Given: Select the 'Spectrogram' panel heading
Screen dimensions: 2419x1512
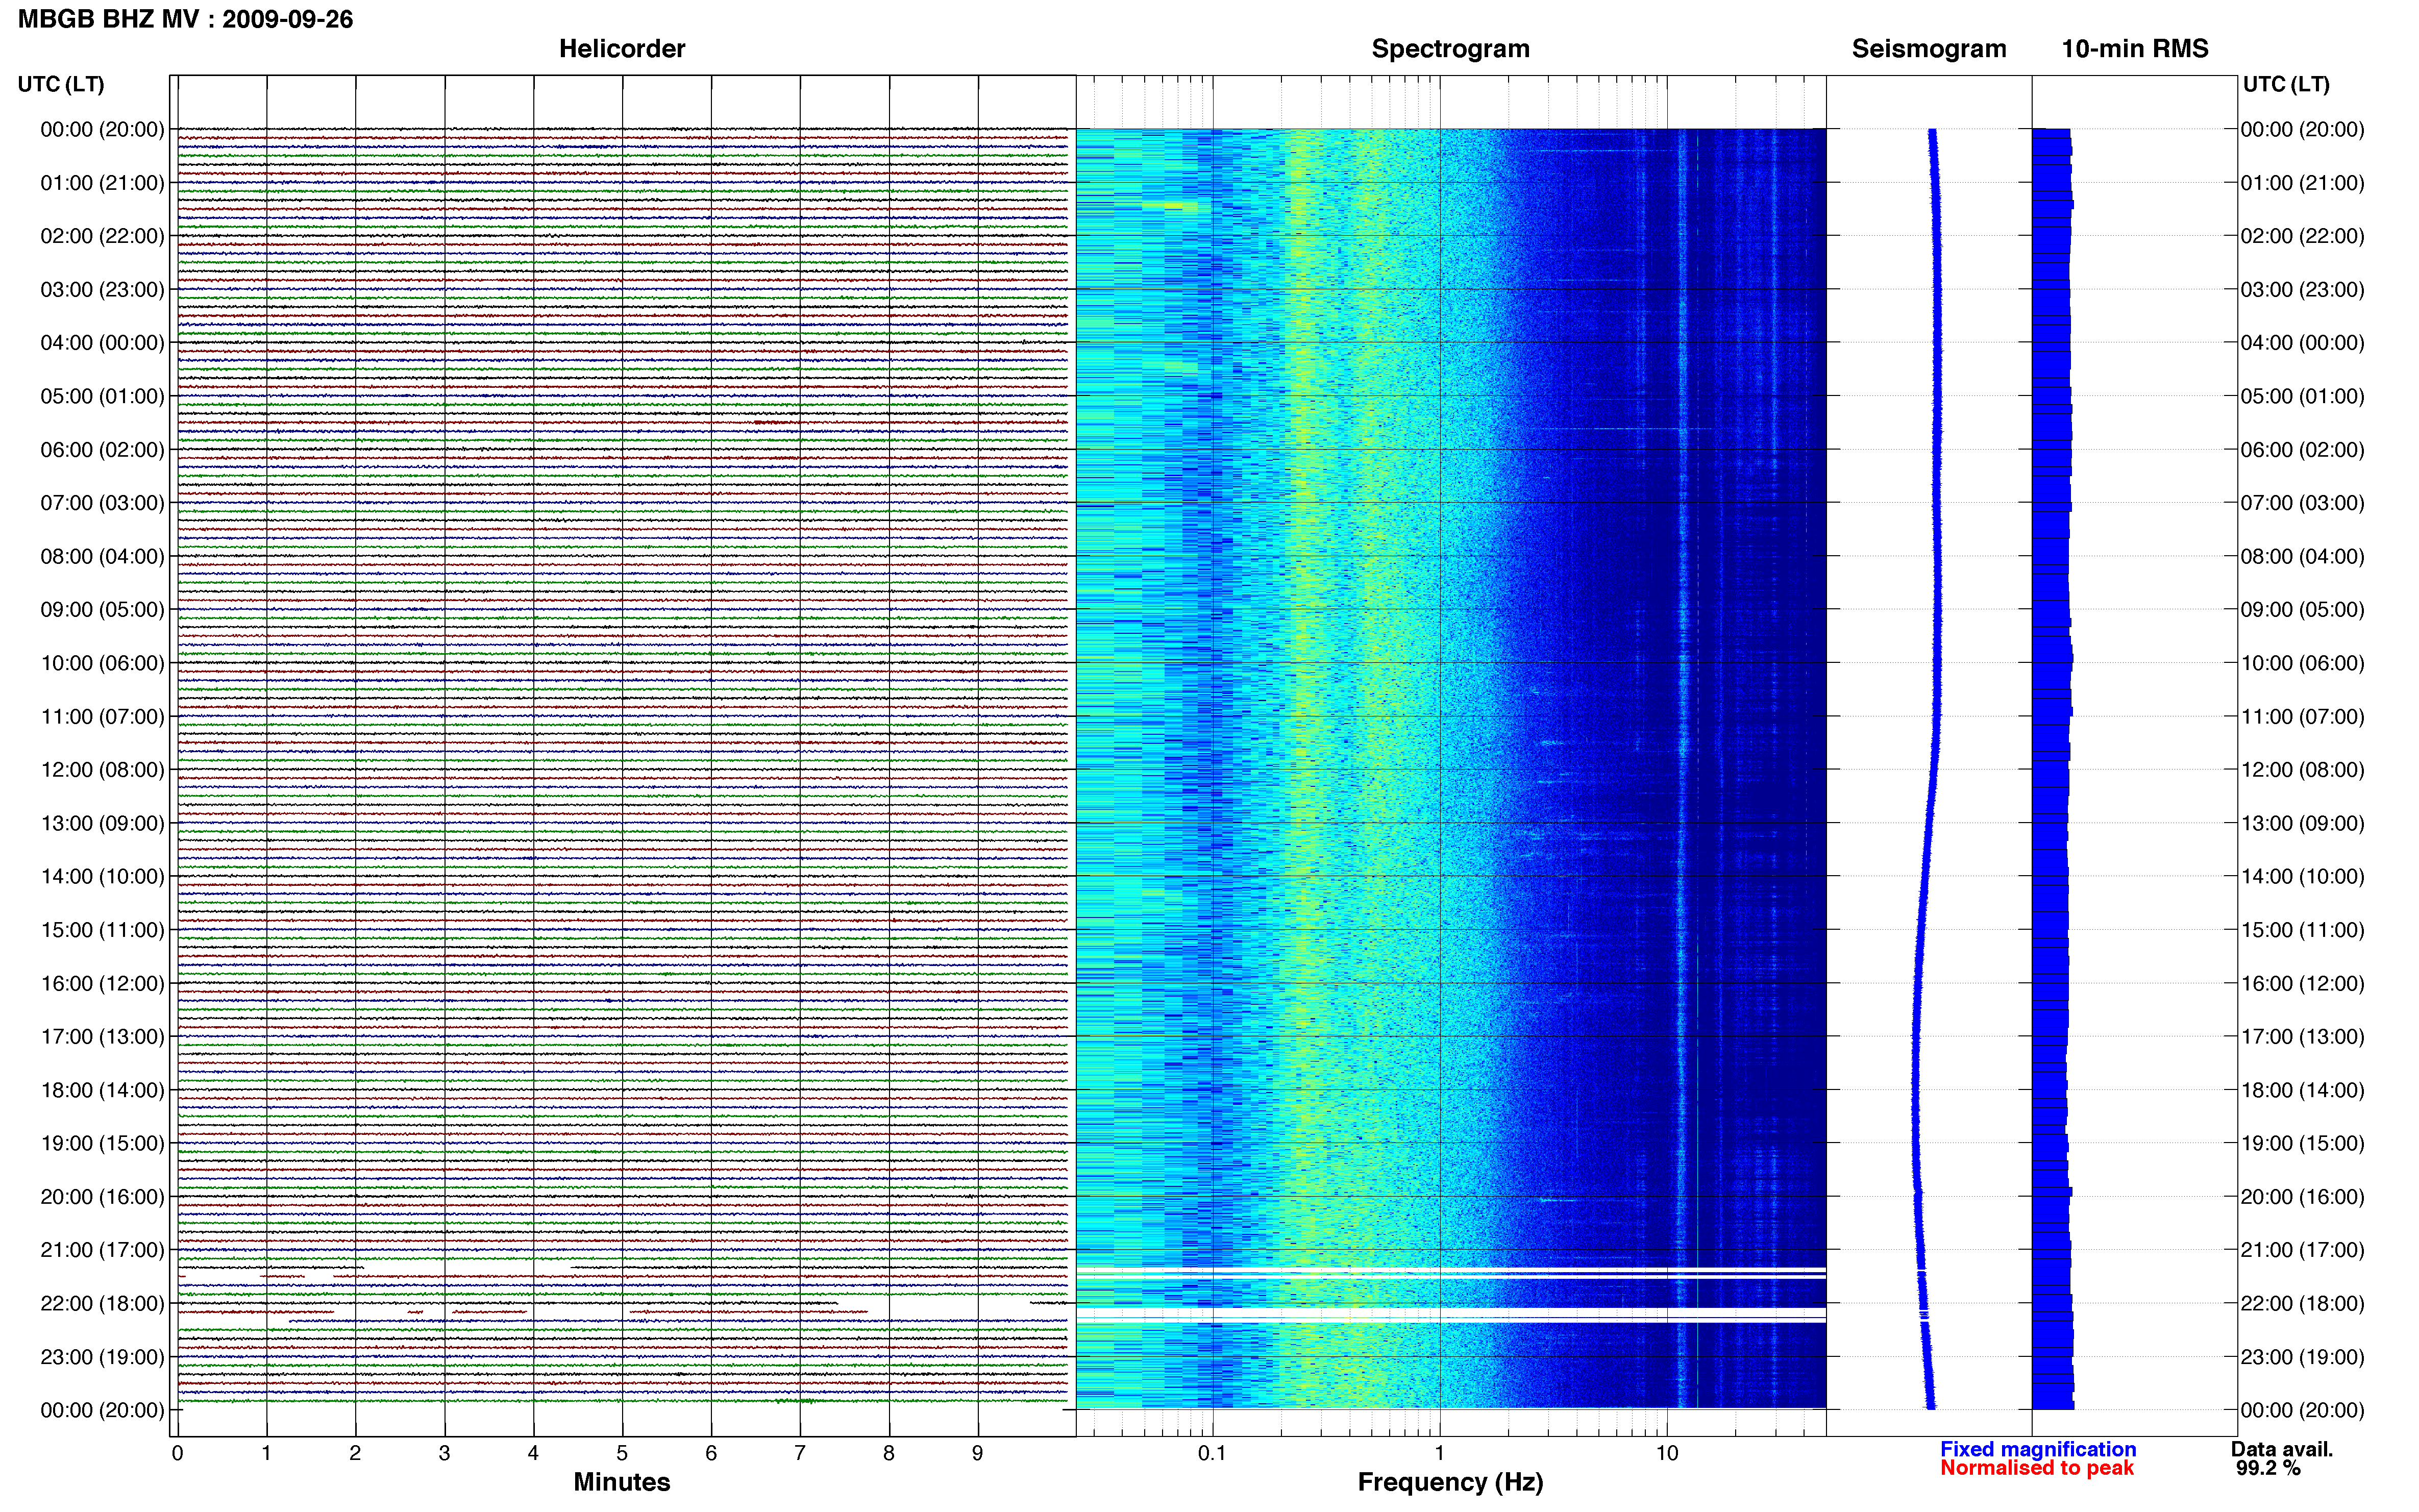Looking at the screenshot, I should (1450, 49).
